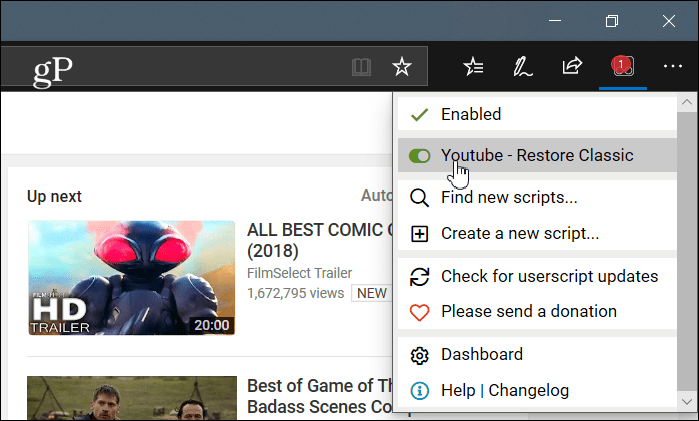Click the popup scrollbar down arrow
The width and height of the screenshot is (699, 421).
coord(687,402)
